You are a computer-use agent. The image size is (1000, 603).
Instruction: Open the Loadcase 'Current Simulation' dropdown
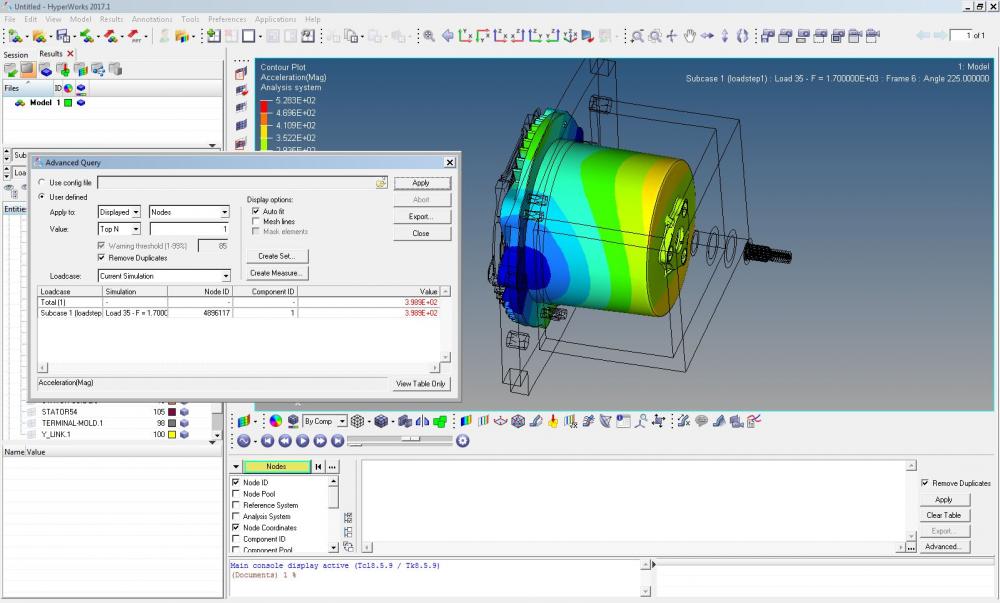(164, 276)
